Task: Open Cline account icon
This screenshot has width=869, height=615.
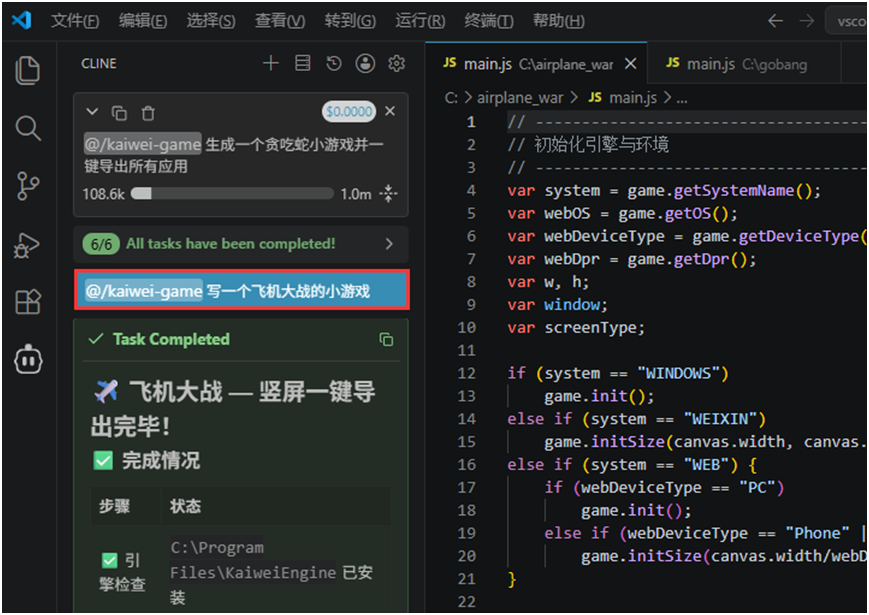Action: click(365, 63)
